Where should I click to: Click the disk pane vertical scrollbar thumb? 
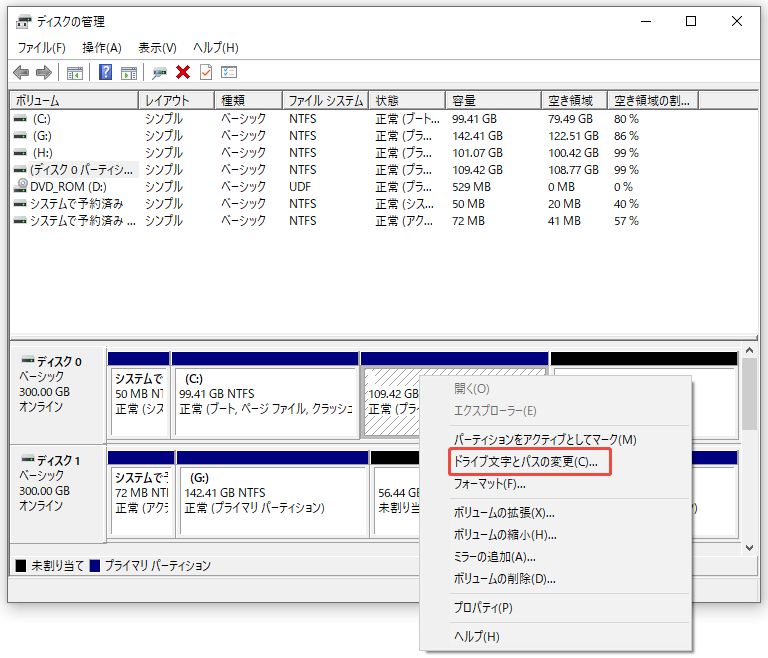[x=749, y=394]
